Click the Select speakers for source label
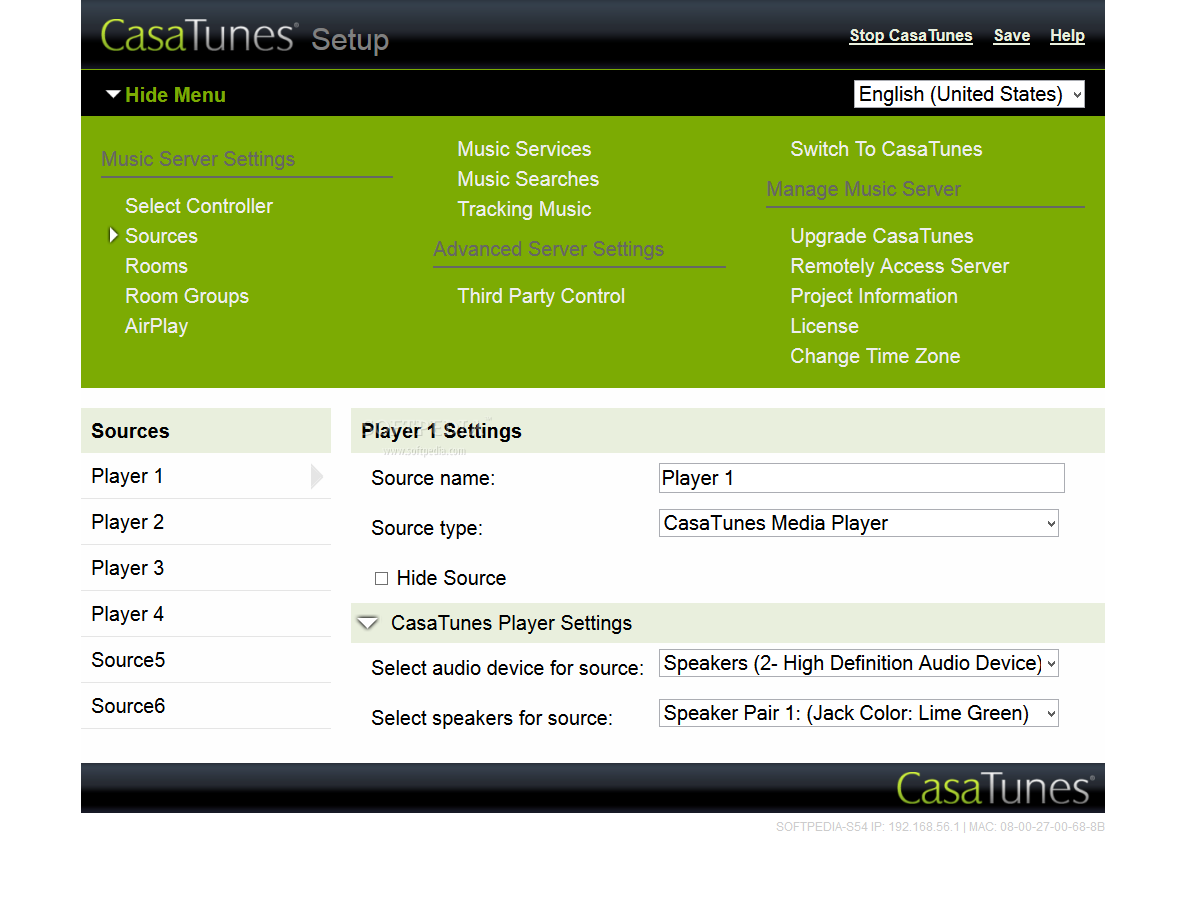 coord(492,718)
